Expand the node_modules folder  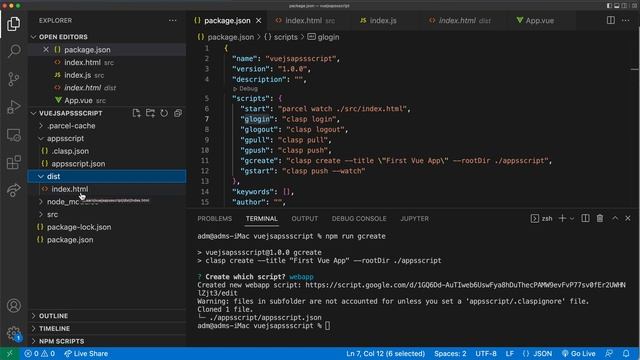107,202
